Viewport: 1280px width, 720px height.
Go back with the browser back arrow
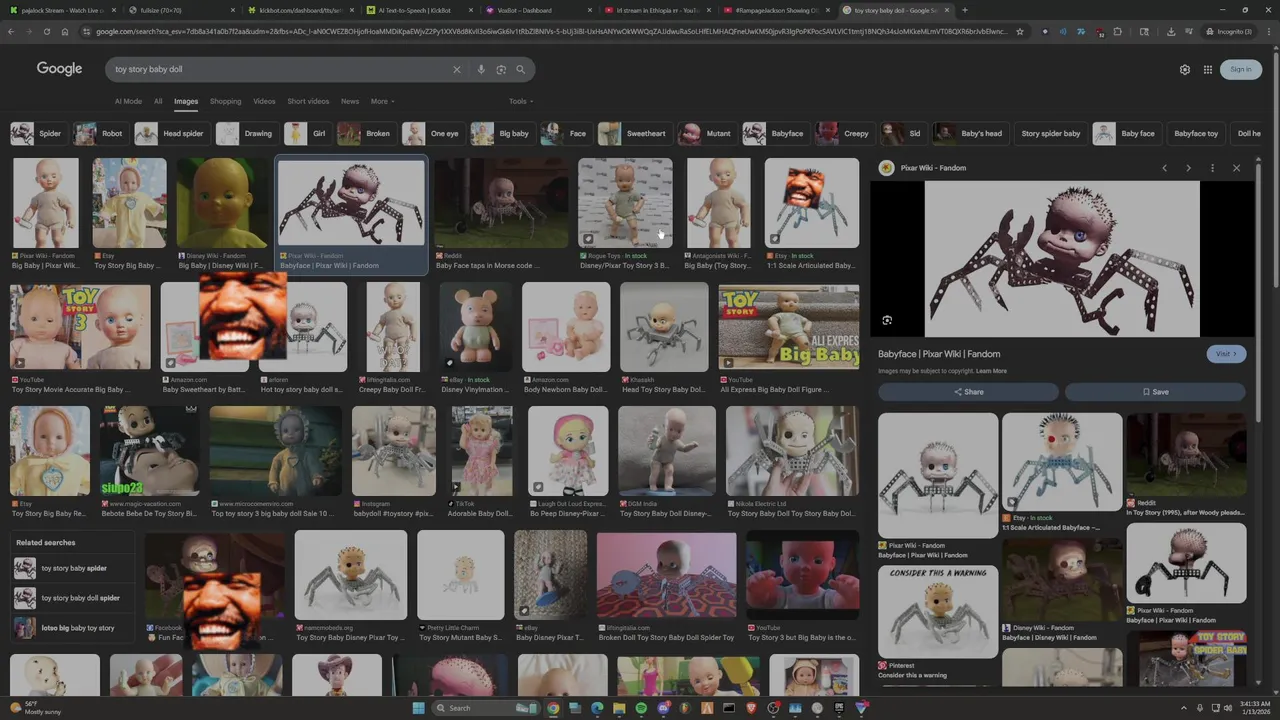pos(11,31)
